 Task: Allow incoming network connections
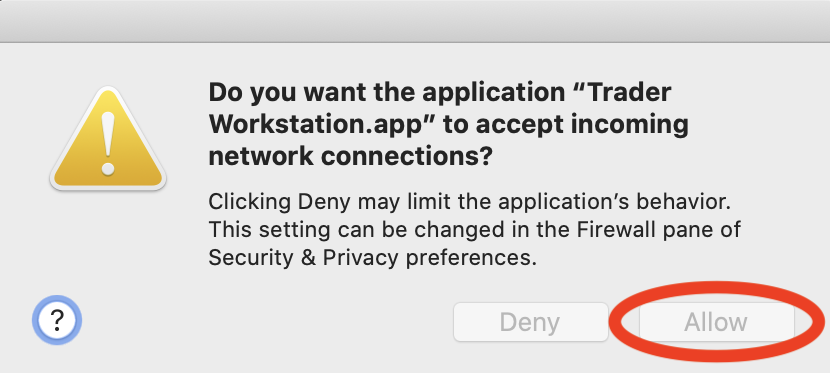pos(716,322)
